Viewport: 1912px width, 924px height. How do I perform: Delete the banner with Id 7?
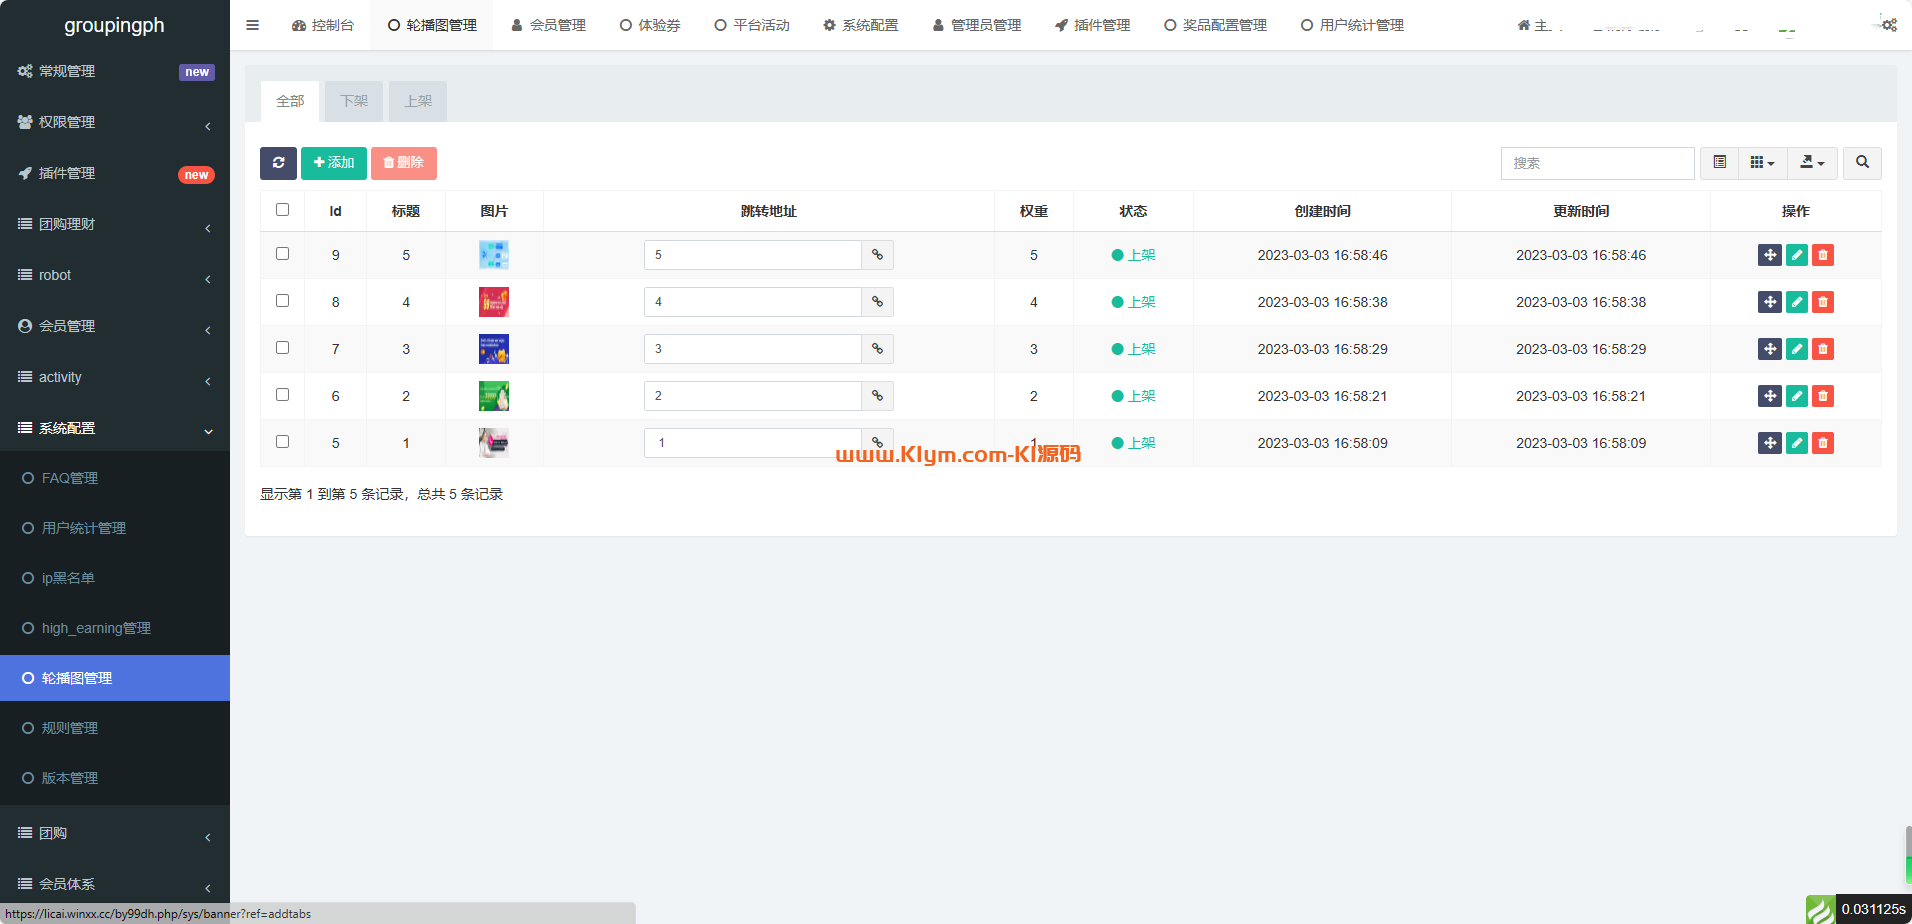[x=1823, y=349]
